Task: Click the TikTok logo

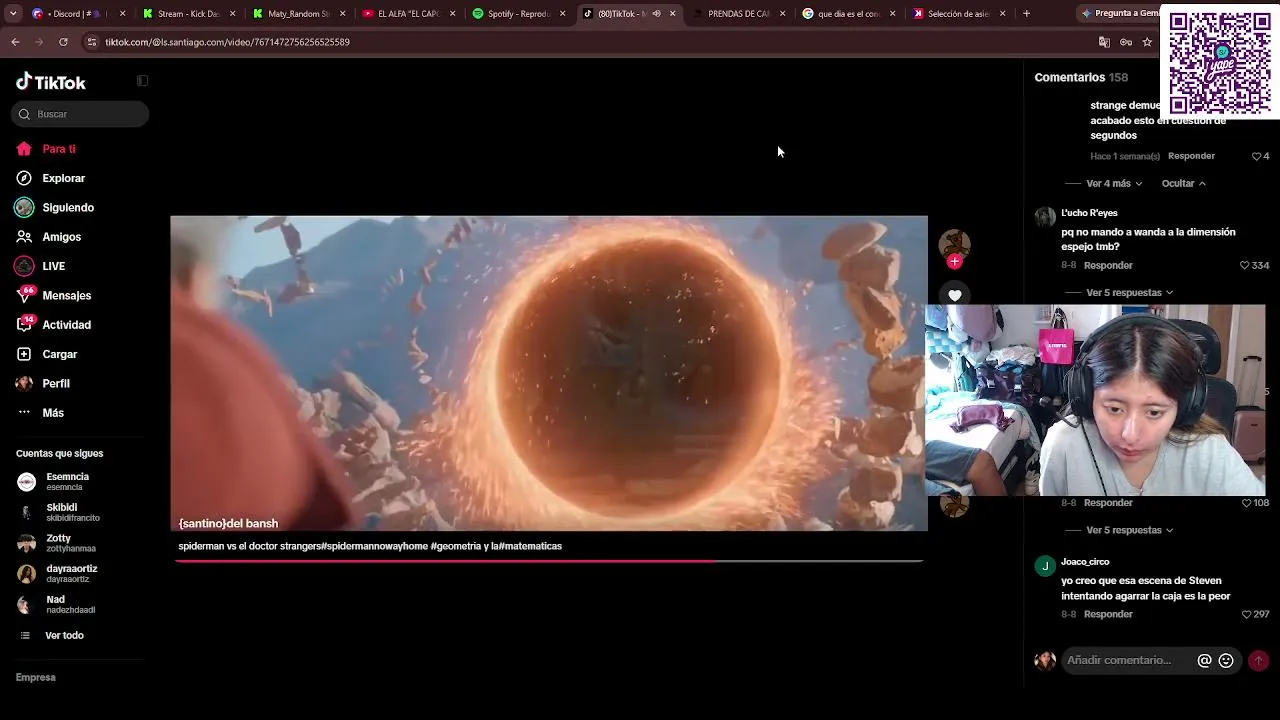Action: (x=51, y=82)
